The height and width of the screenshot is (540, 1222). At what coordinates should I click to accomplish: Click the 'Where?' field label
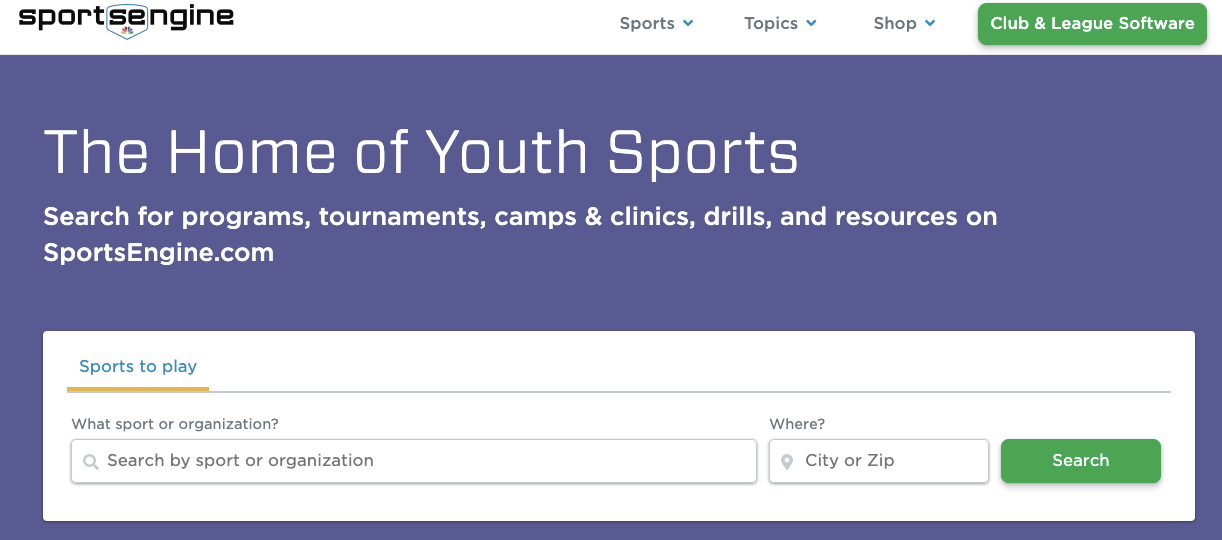tap(797, 424)
